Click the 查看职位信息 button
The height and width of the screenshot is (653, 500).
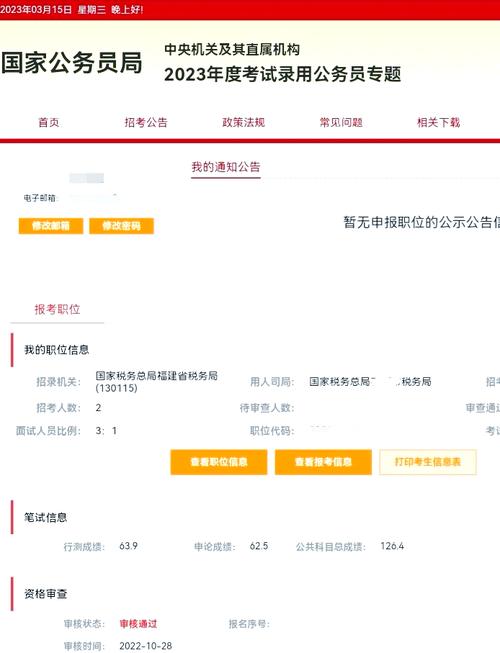coord(219,462)
